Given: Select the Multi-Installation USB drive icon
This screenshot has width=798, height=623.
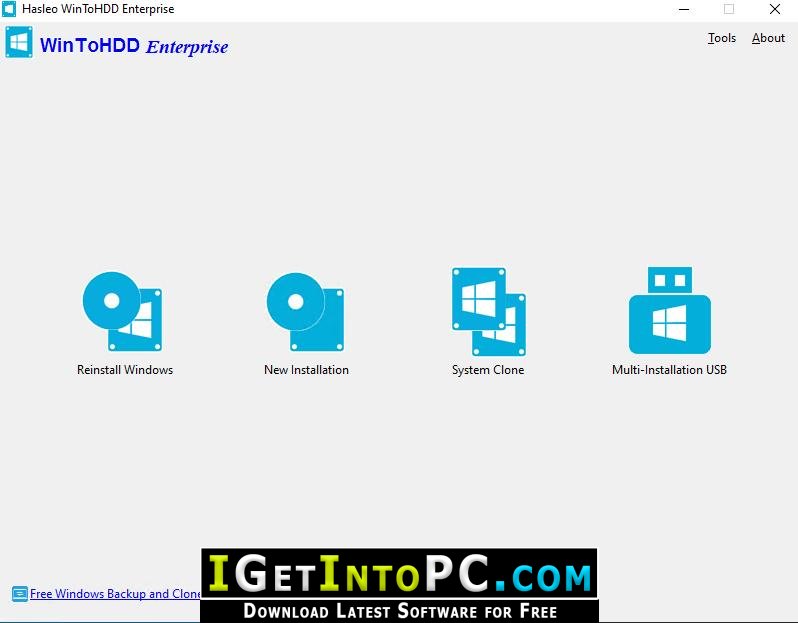Looking at the screenshot, I should coord(670,310).
